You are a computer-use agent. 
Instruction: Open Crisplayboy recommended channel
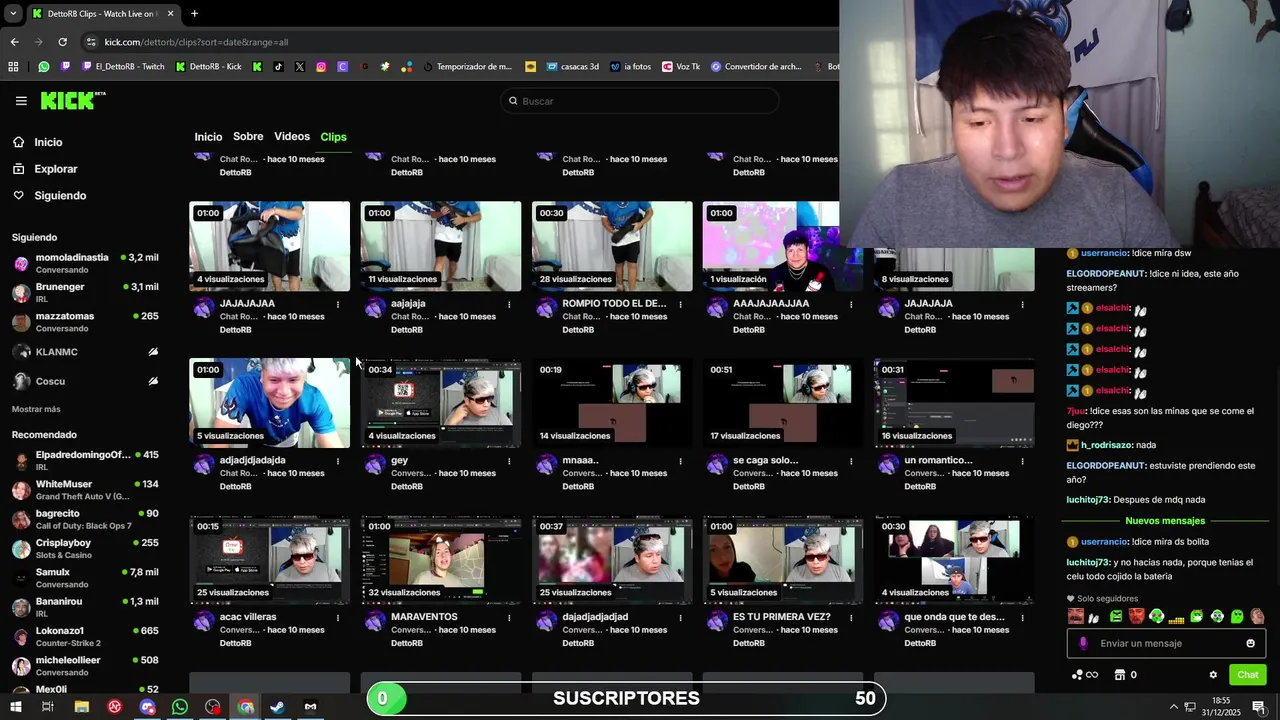click(85, 548)
